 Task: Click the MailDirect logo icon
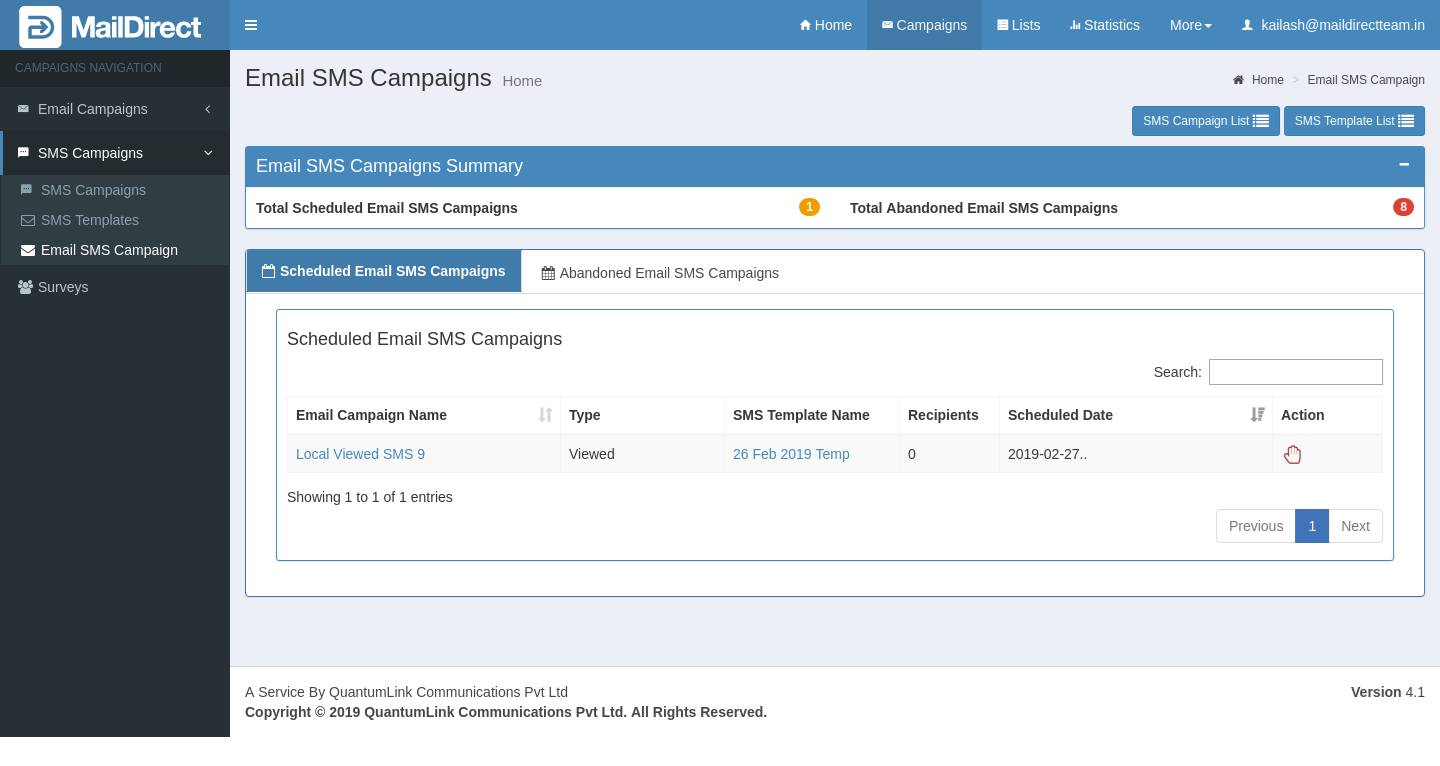40,27
